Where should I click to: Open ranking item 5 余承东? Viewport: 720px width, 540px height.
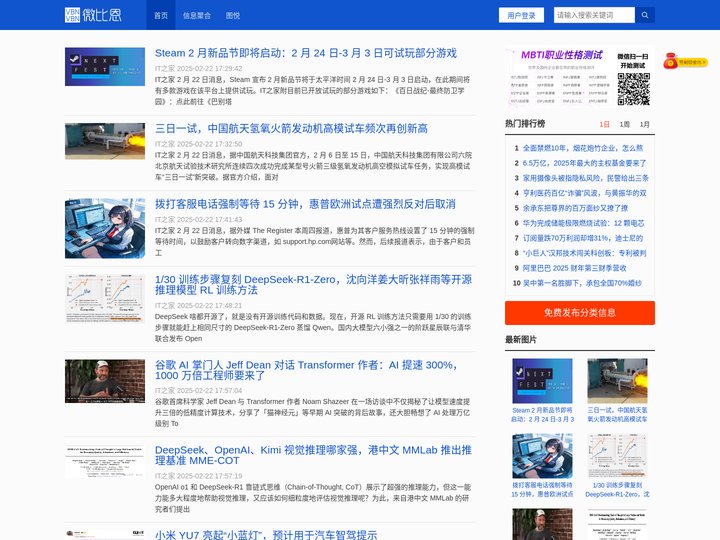point(575,208)
